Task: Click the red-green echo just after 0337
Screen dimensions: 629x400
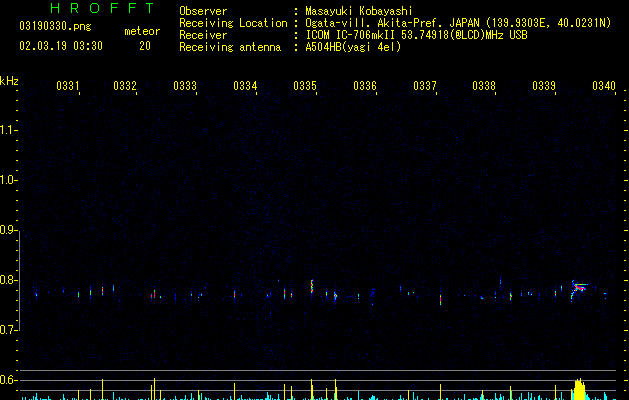Action: pyautogui.click(x=440, y=299)
